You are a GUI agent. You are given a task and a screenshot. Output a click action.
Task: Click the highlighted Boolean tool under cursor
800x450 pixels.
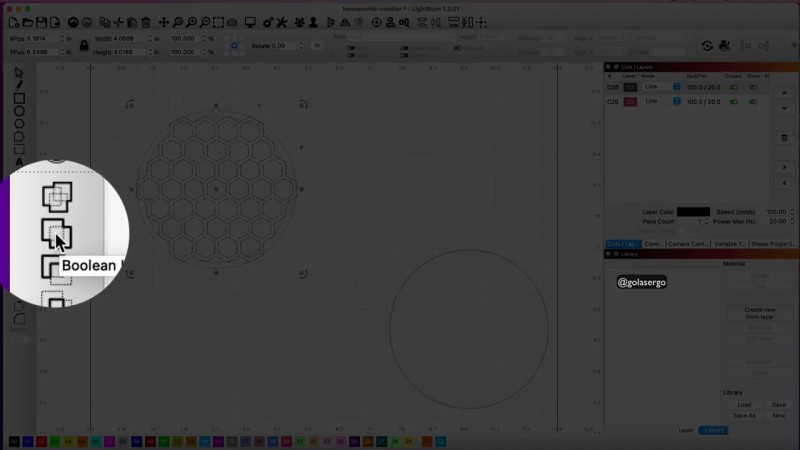[56, 234]
